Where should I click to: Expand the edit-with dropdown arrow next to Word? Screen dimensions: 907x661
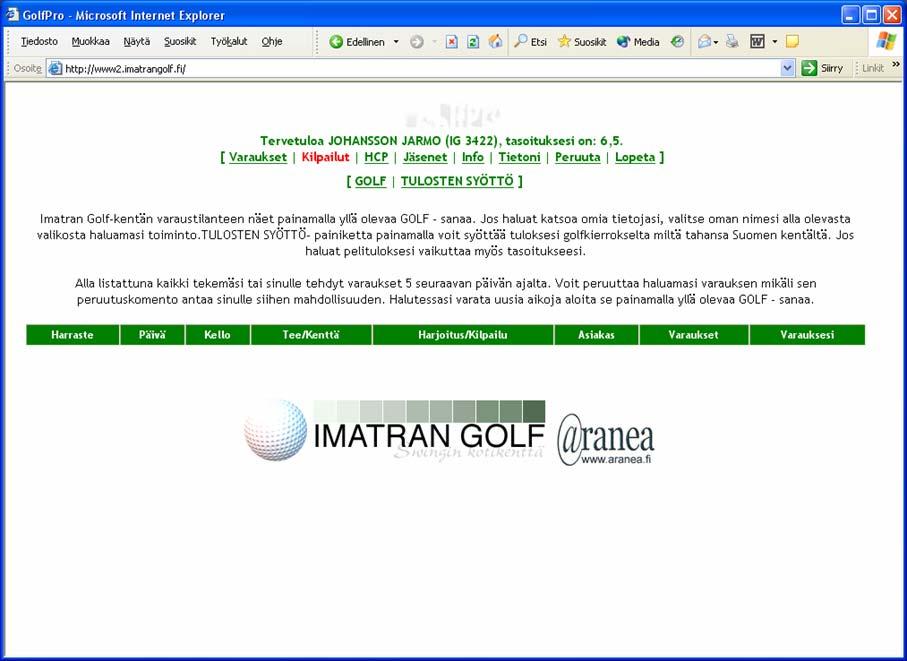click(775, 42)
